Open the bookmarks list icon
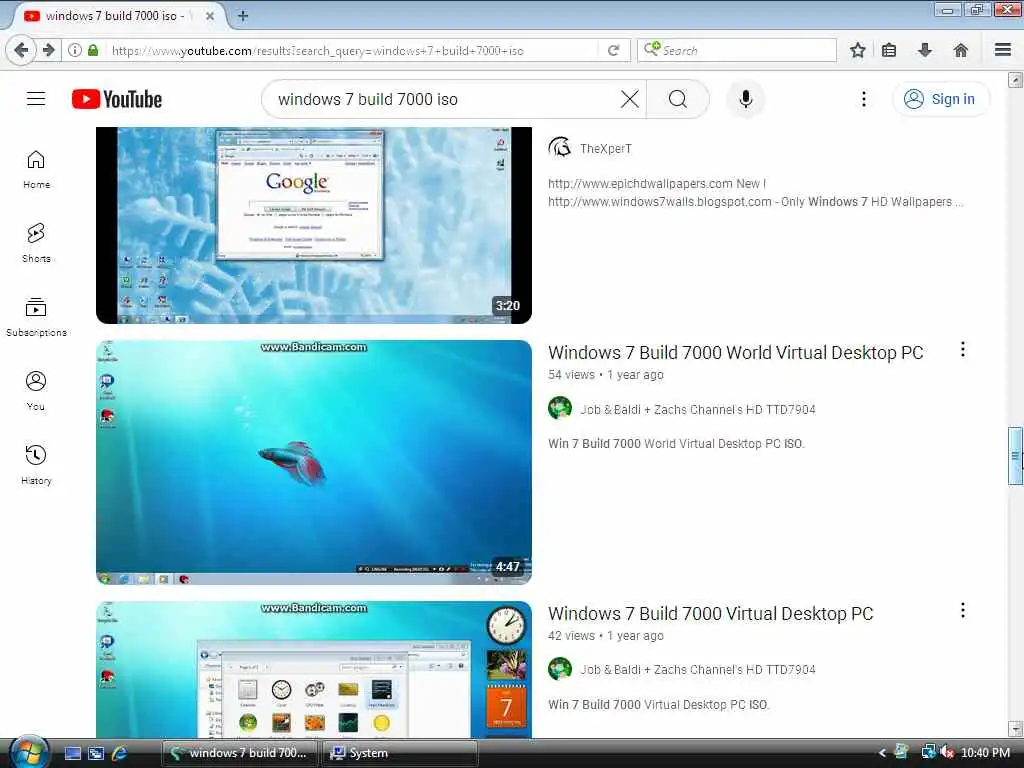This screenshot has height=768, width=1024. [889, 50]
